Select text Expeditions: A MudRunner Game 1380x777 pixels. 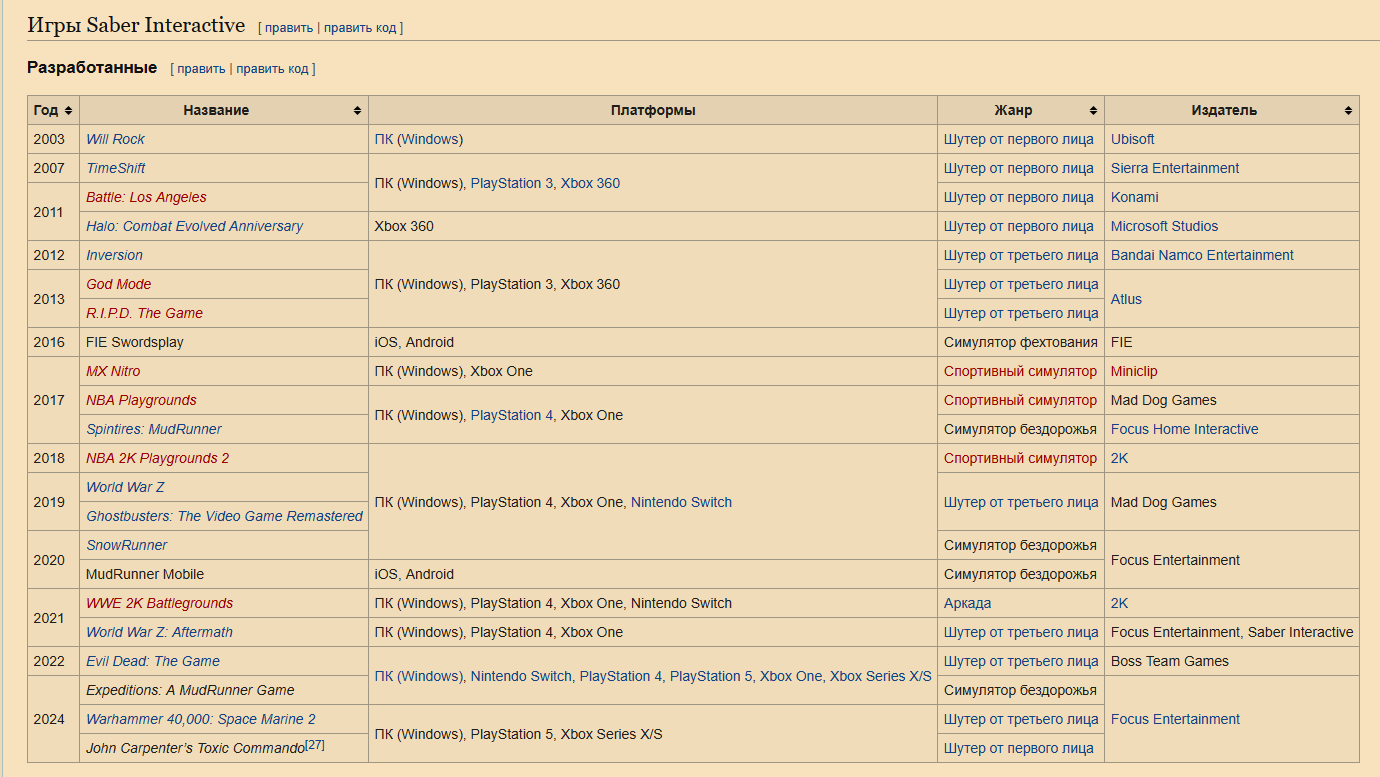point(190,690)
